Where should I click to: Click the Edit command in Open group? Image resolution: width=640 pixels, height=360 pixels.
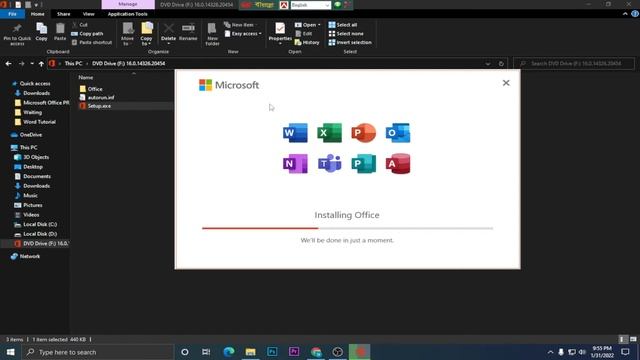point(304,33)
